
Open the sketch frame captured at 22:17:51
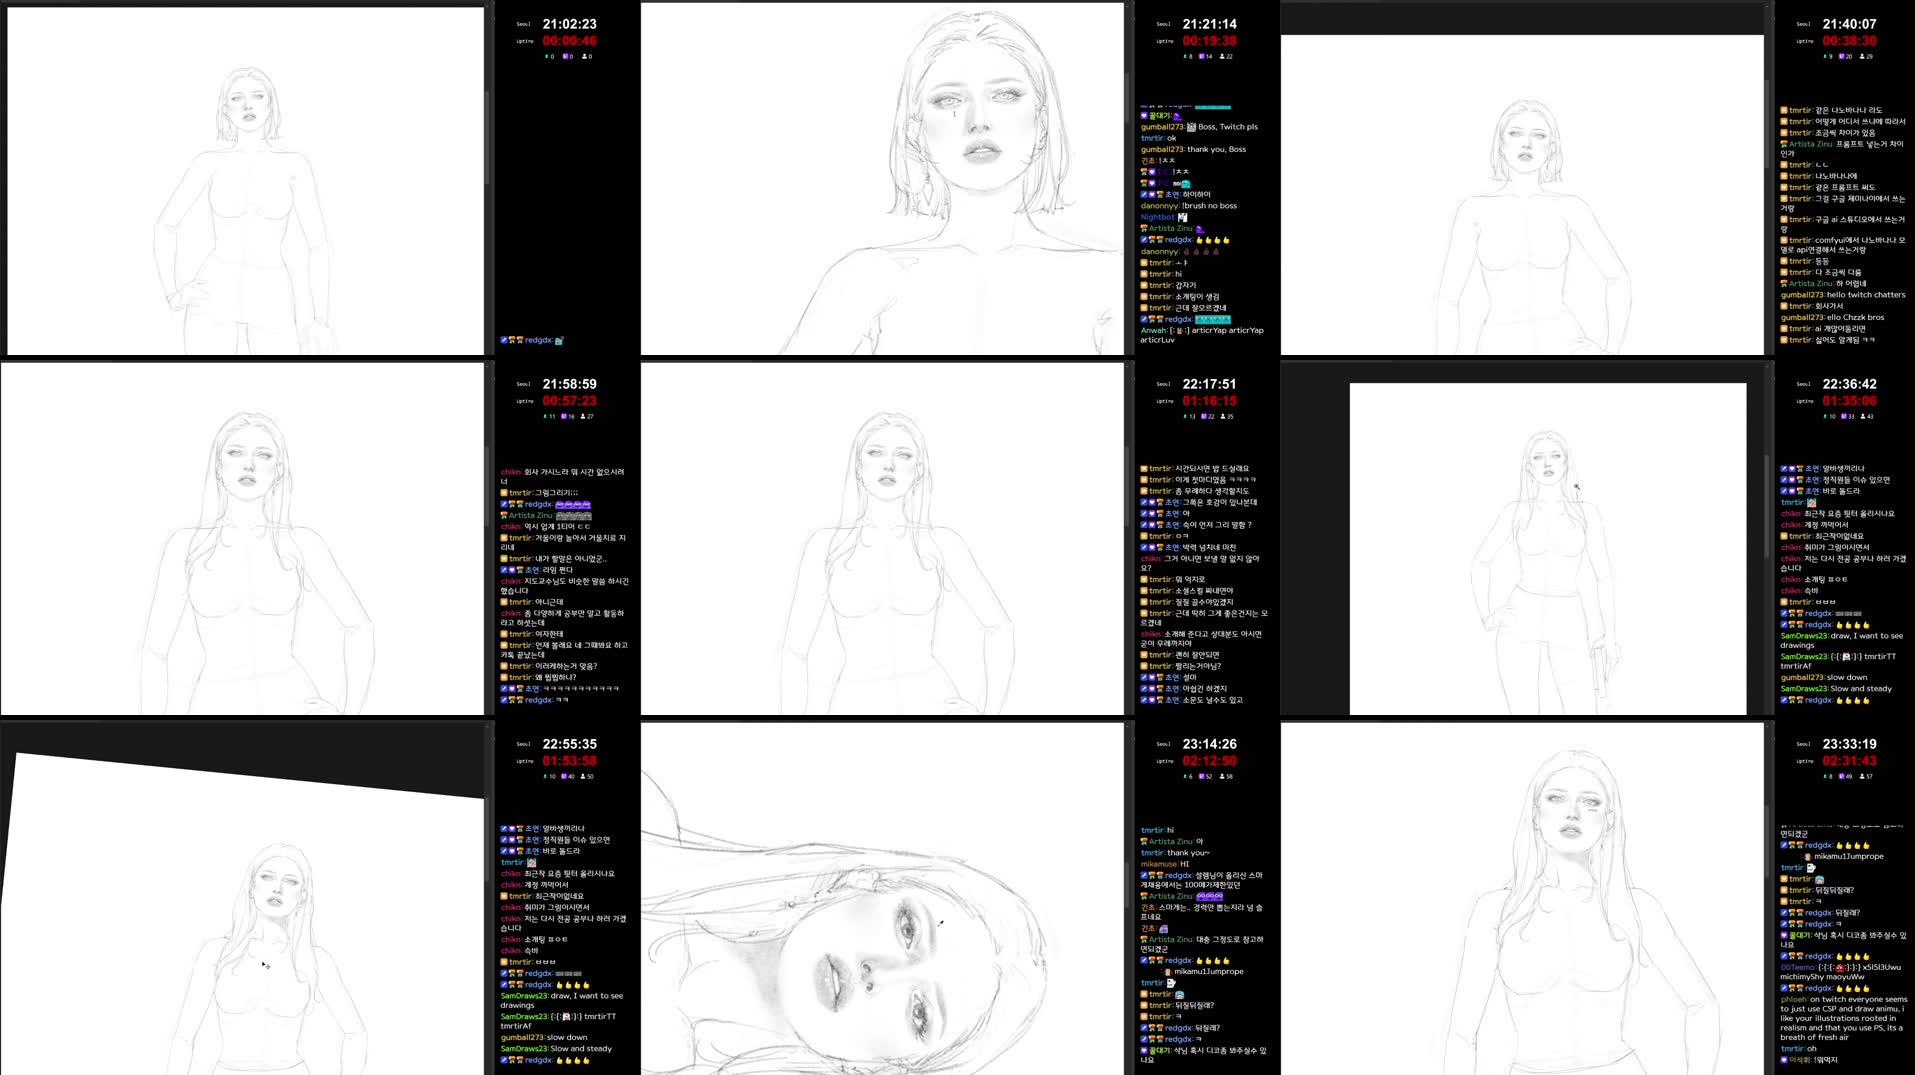click(882, 539)
